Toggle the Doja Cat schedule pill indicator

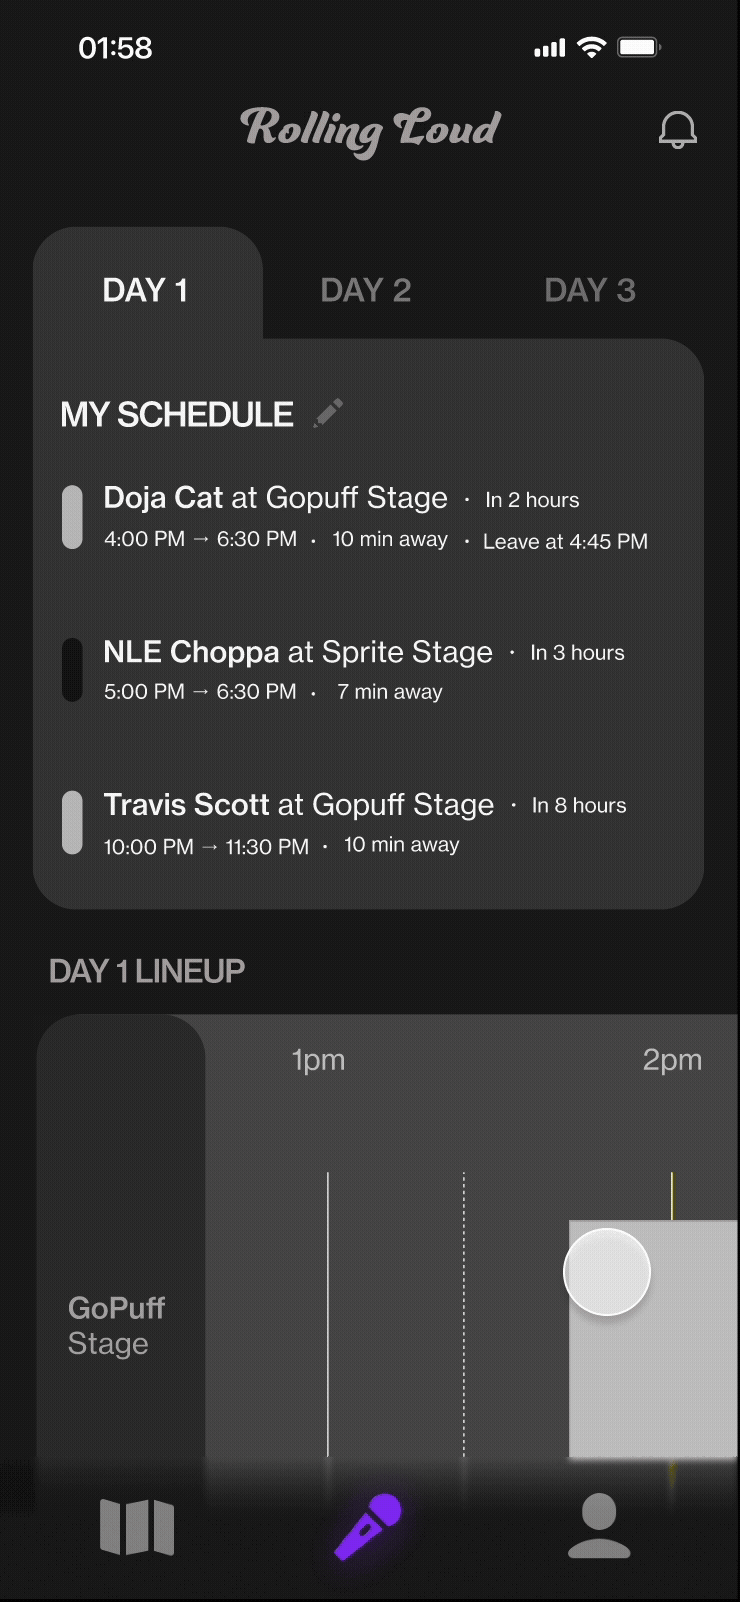tap(72, 517)
